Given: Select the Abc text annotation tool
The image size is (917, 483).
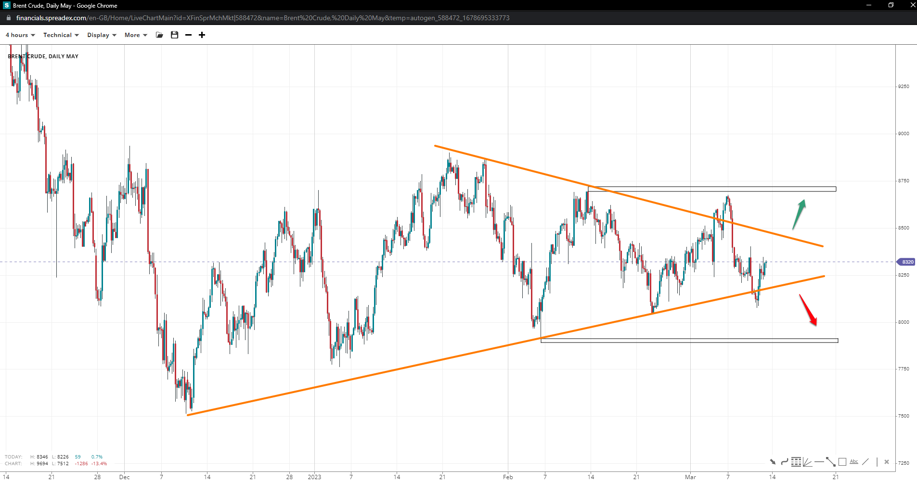Looking at the screenshot, I should pos(854,462).
